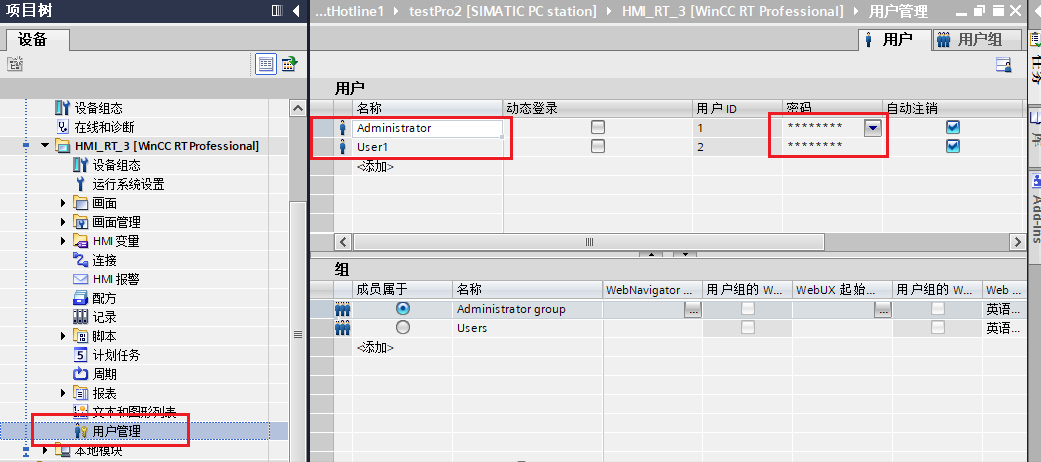This screenshot has height=462, width=1041.
Task: Toggle 动态登录 checkbox for User1
Action: [x=598, y=147]
